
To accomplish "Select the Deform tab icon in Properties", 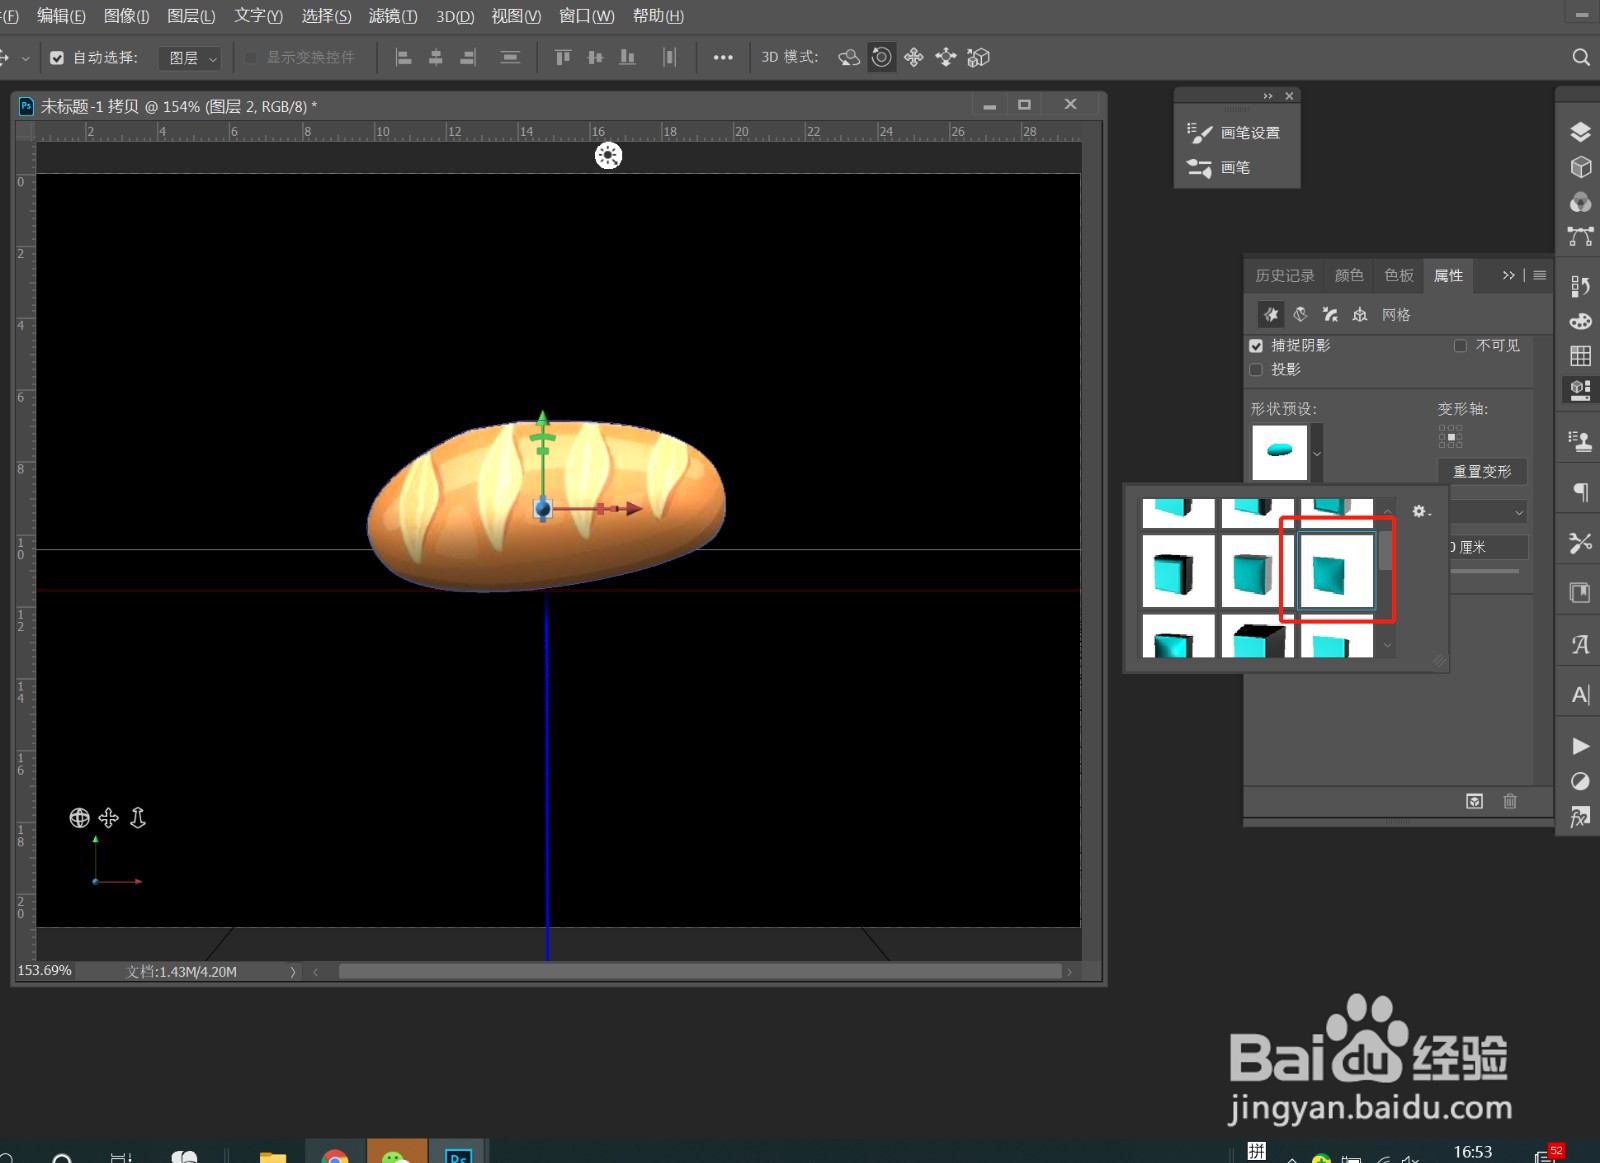I will coord(1300,315).
